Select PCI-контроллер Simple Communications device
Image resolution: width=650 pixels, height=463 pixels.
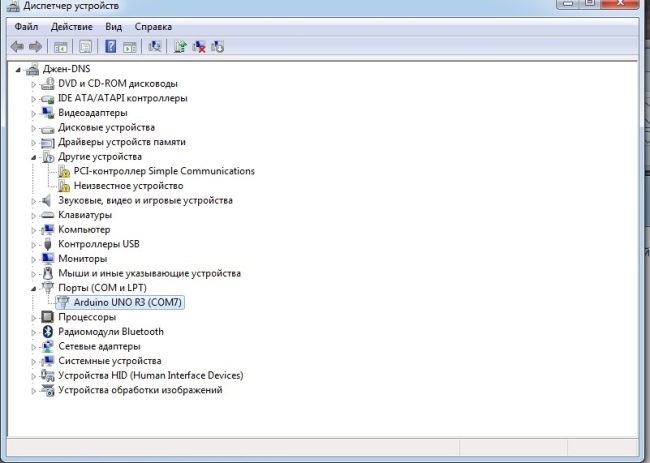pos(164,171)
